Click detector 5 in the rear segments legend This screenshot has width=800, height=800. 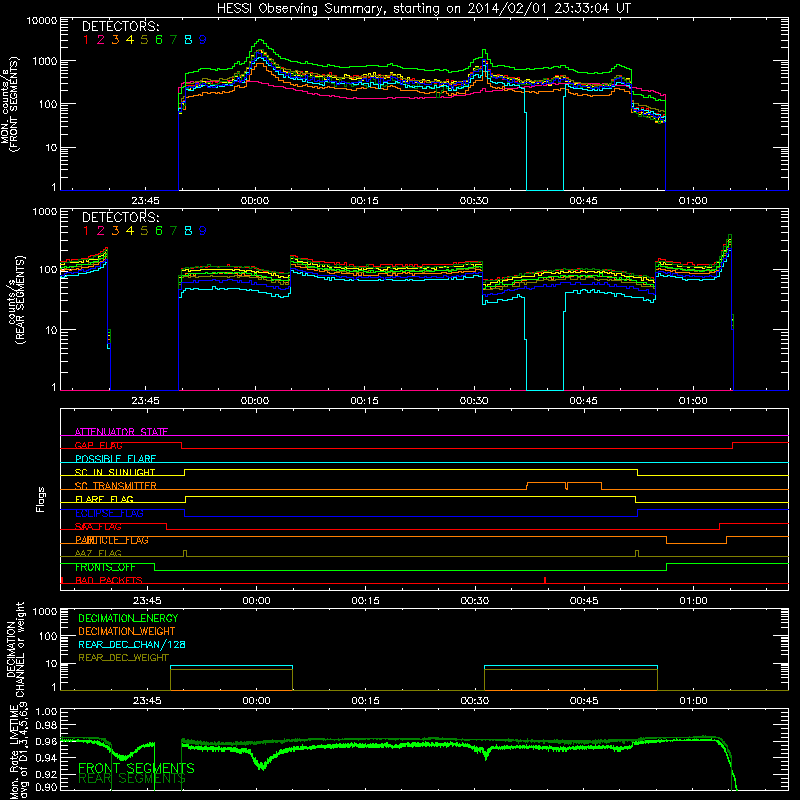pyautogui.click(x=144, y=231)
